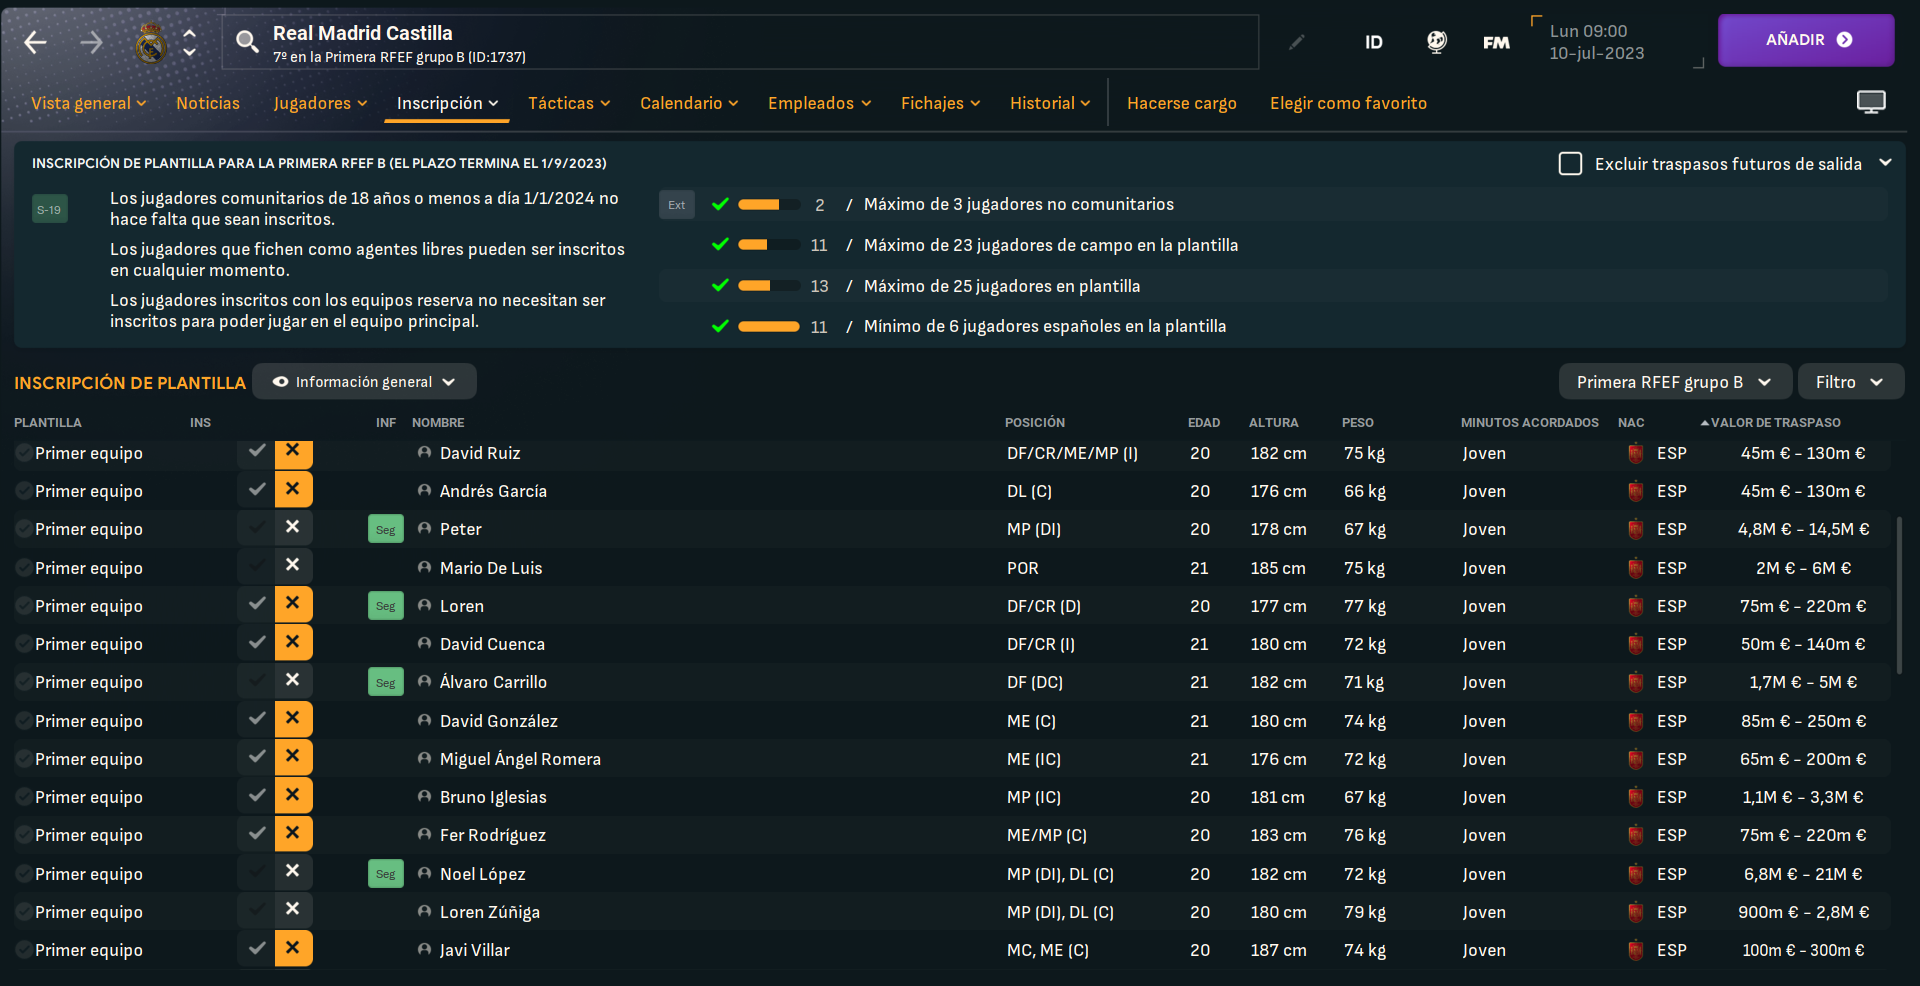Open the Inscripción tab
1920x986 pixels.
tap(447, 103)
